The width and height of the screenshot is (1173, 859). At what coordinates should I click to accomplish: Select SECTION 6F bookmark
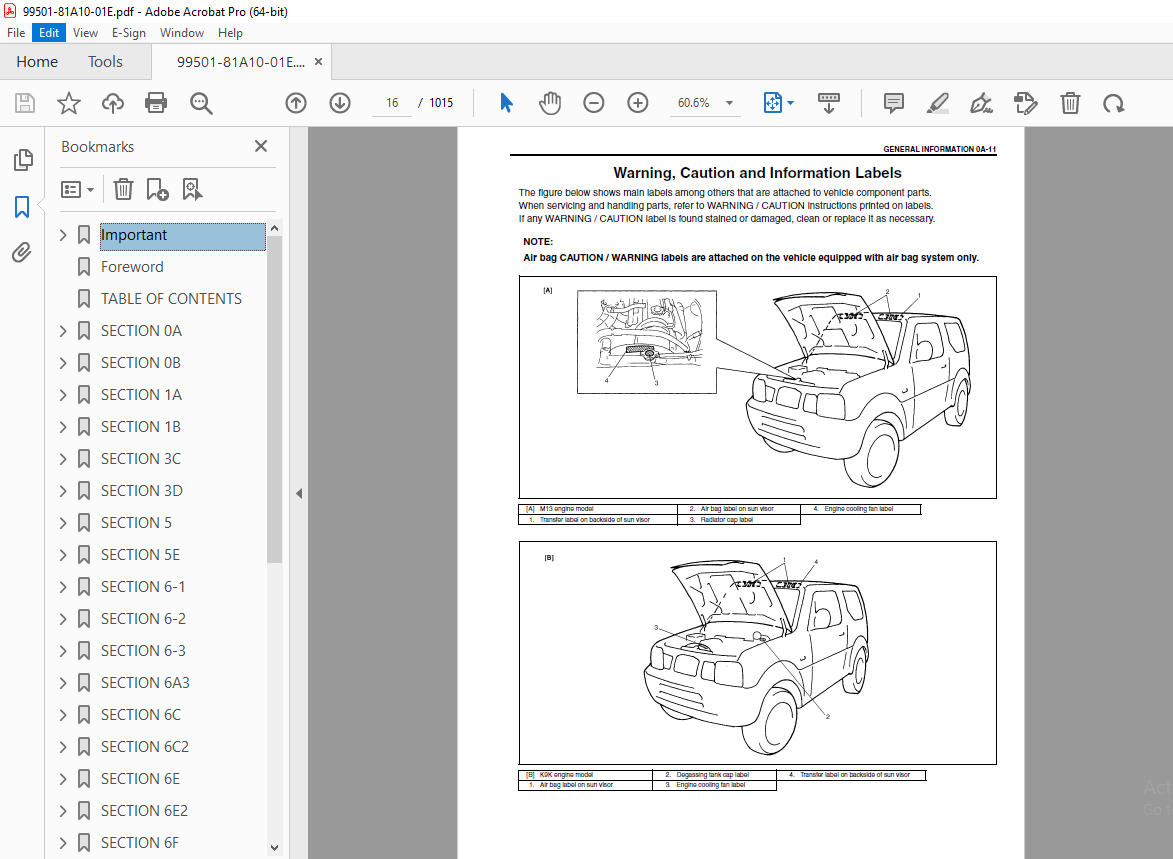tap(140, 843)
